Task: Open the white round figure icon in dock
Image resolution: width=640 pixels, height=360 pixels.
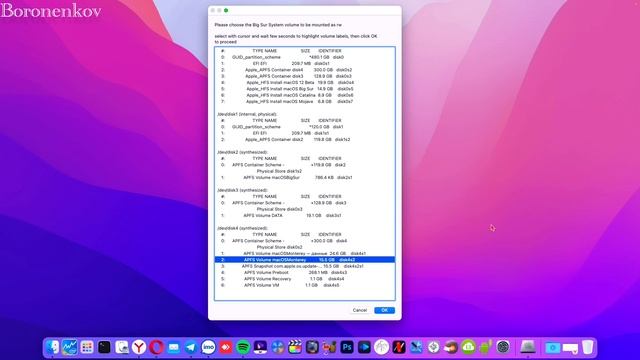Action: click(382, 347)
